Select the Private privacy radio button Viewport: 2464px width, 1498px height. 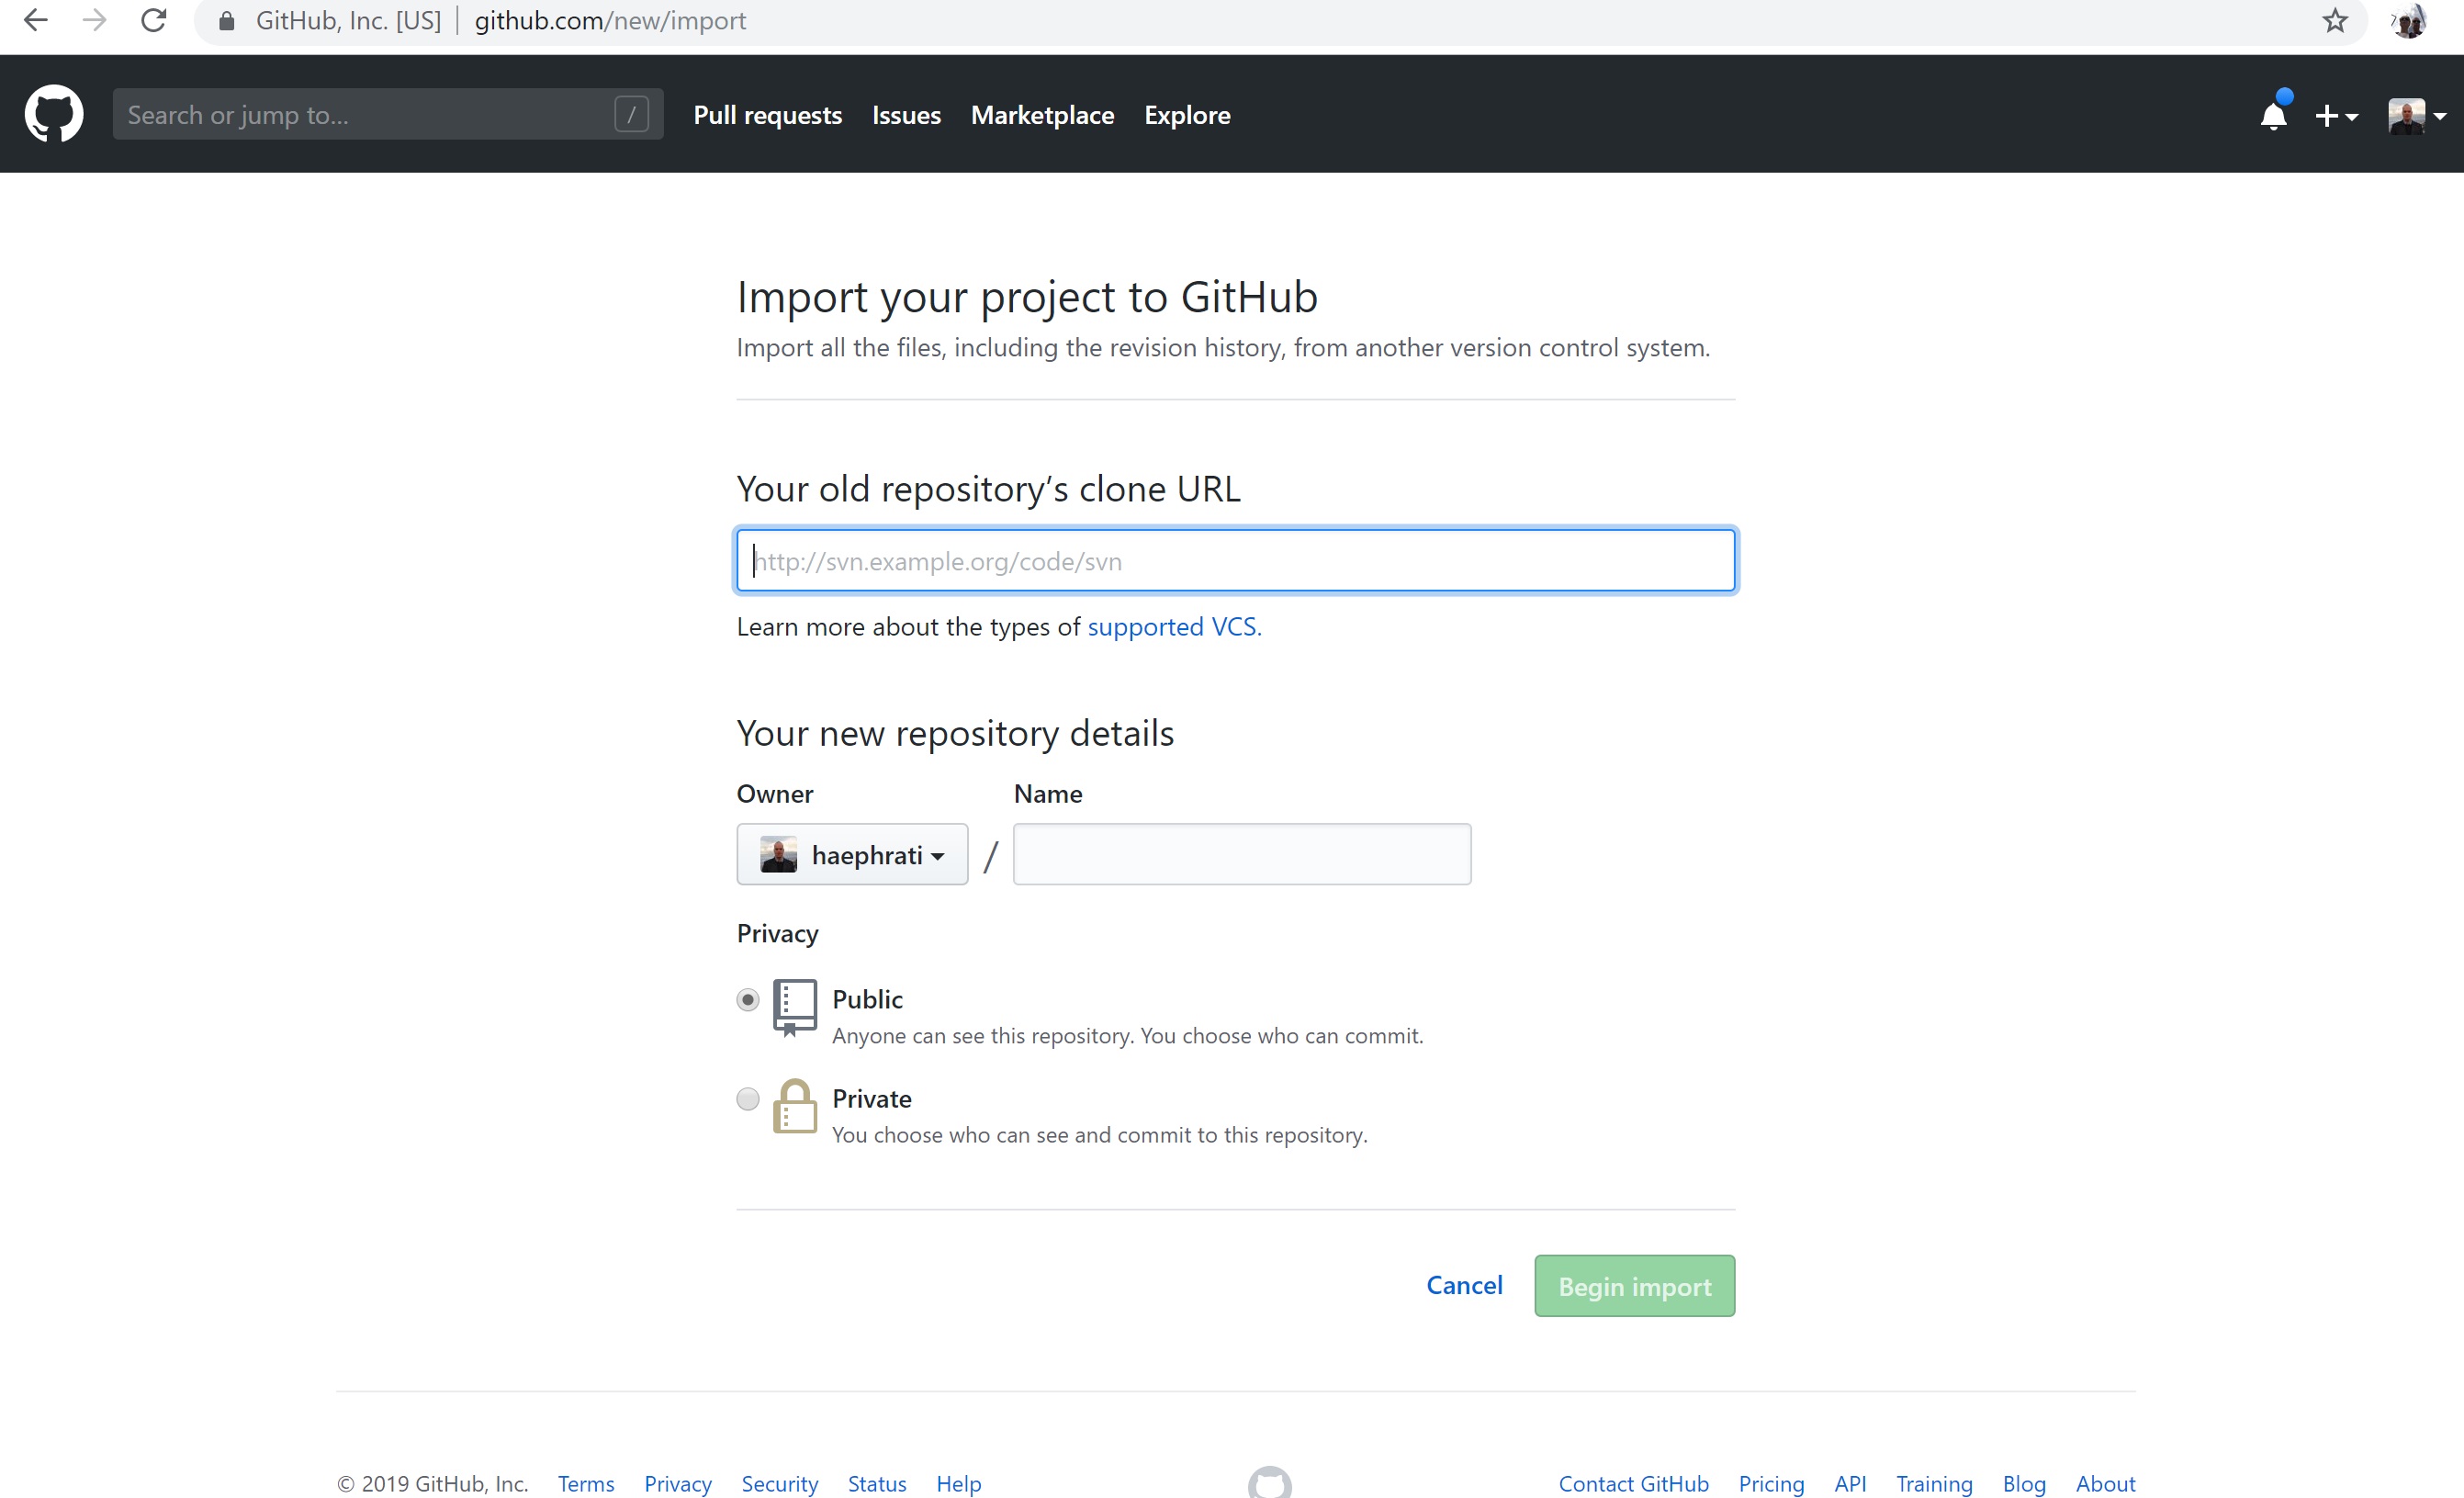click(748, 1099)
